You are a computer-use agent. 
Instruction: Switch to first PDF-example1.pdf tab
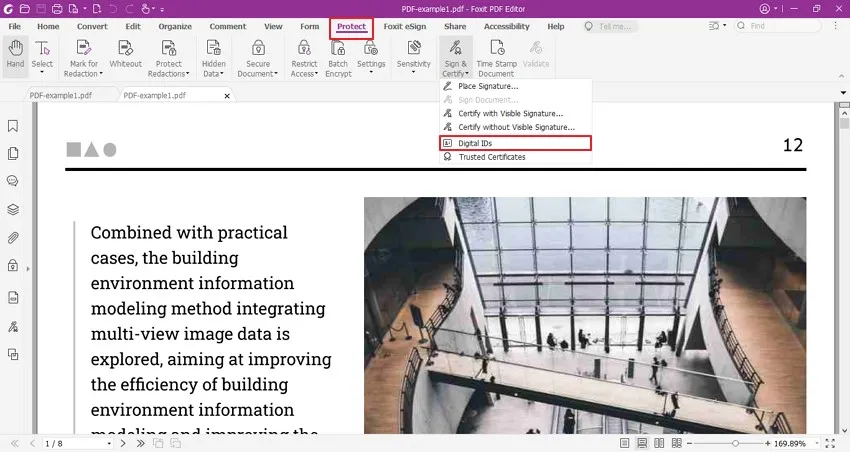tap(61, 95)
